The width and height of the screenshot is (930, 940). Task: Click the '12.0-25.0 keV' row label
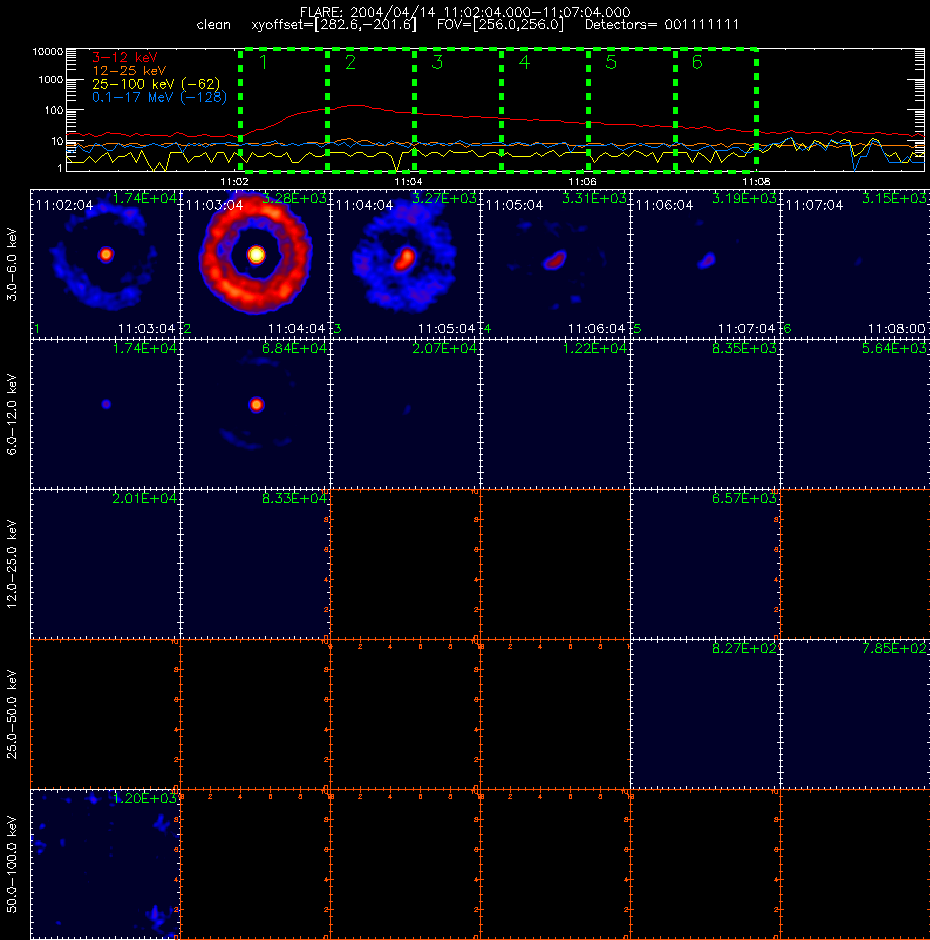12,564
